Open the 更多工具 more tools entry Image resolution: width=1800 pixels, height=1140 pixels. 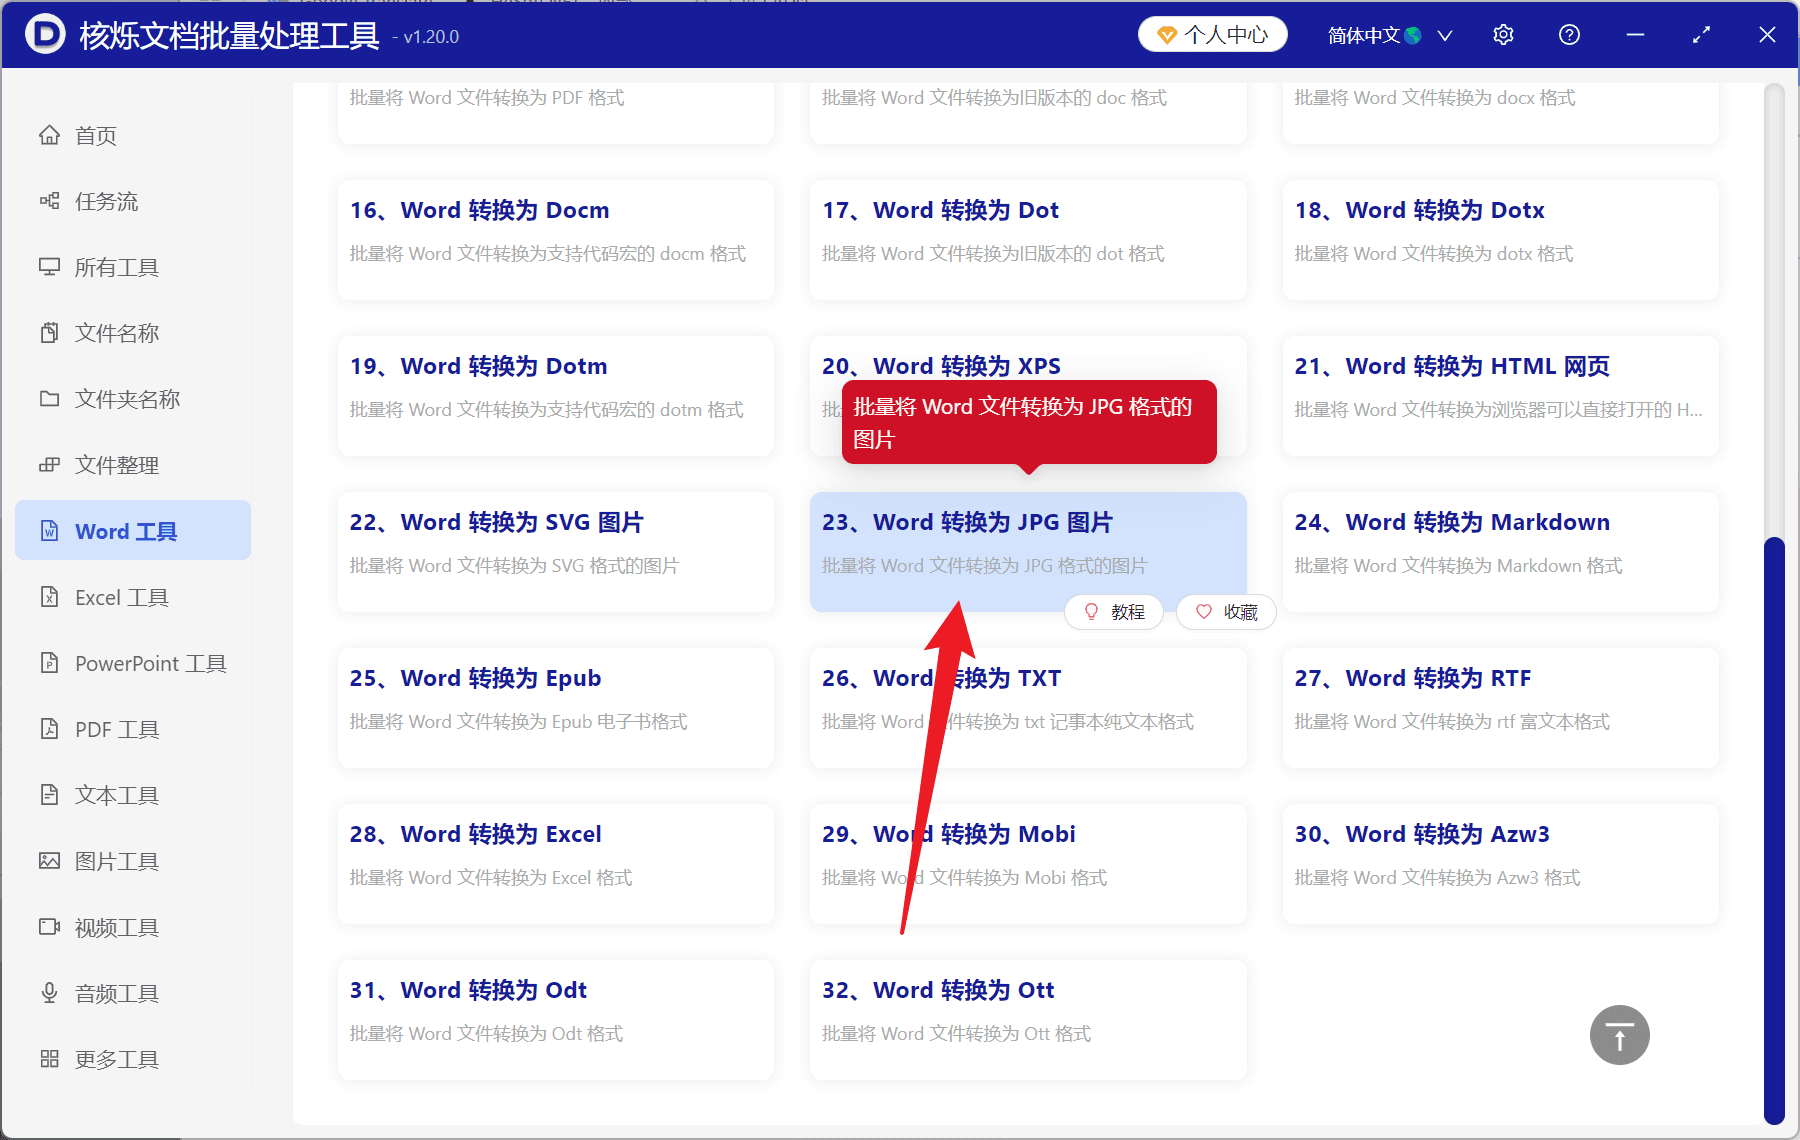[x=116, y=1058]
